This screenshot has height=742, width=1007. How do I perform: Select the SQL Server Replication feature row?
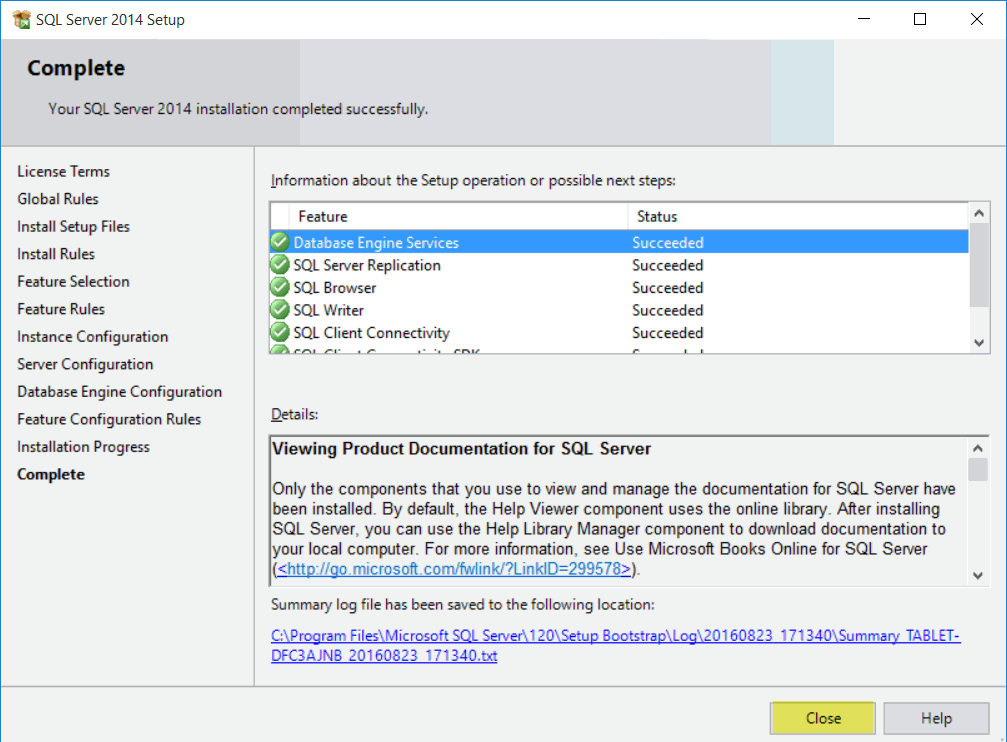click(x=619, y=265)
